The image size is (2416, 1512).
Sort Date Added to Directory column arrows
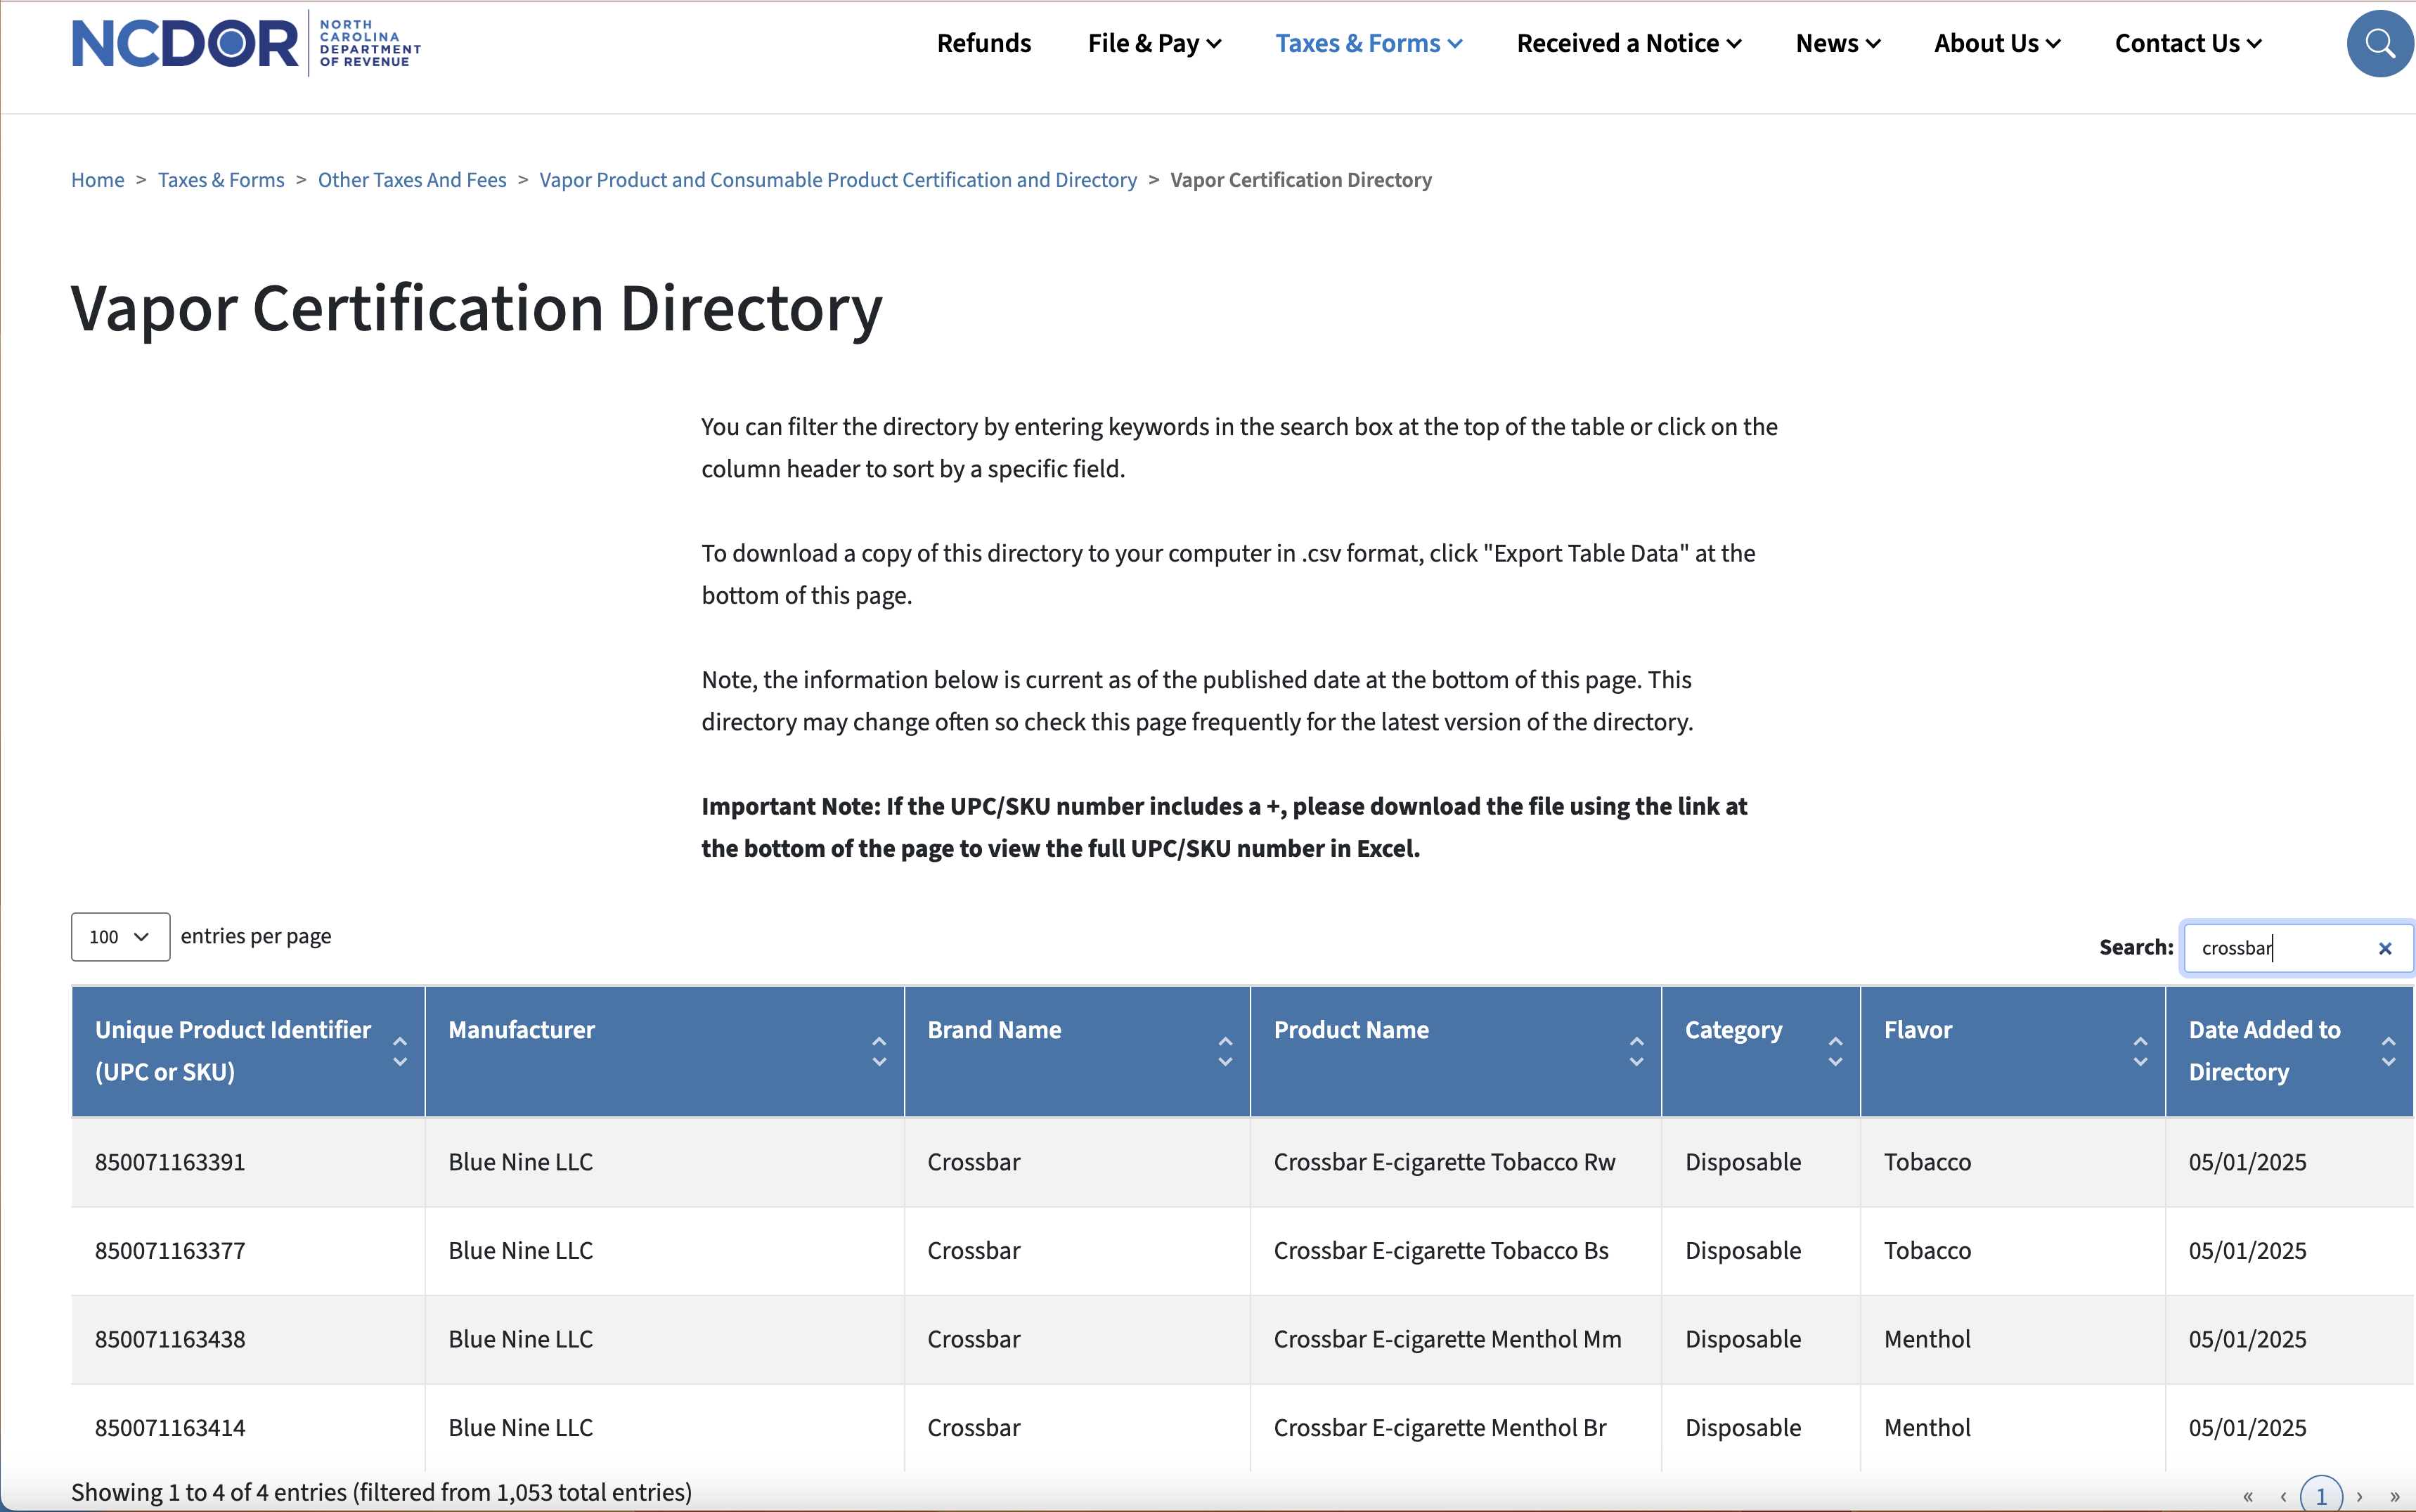point(2388,1051)
